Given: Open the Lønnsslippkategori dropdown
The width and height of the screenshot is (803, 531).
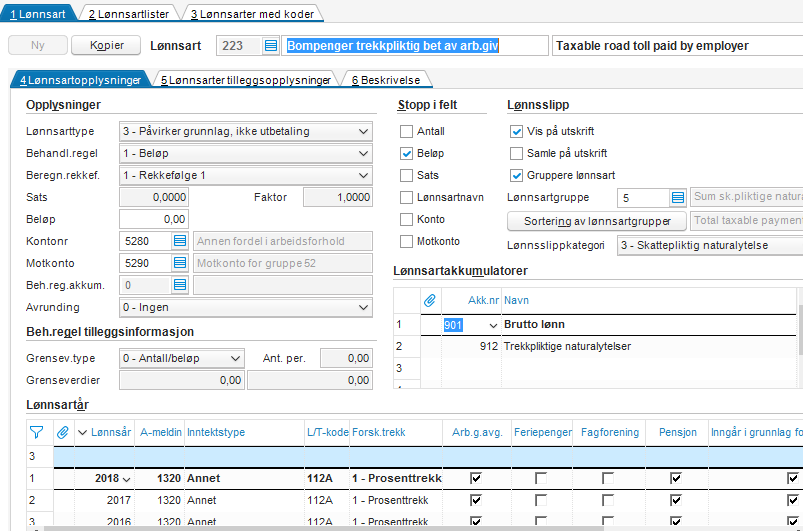Looking at the screenshot, I should pyautogui.click(x=710, y=245).
